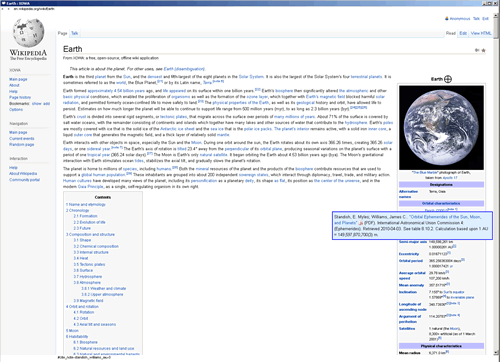
Task: Open the About link in XOWA section
Action: pyautogui.click(x=14, y=85)
